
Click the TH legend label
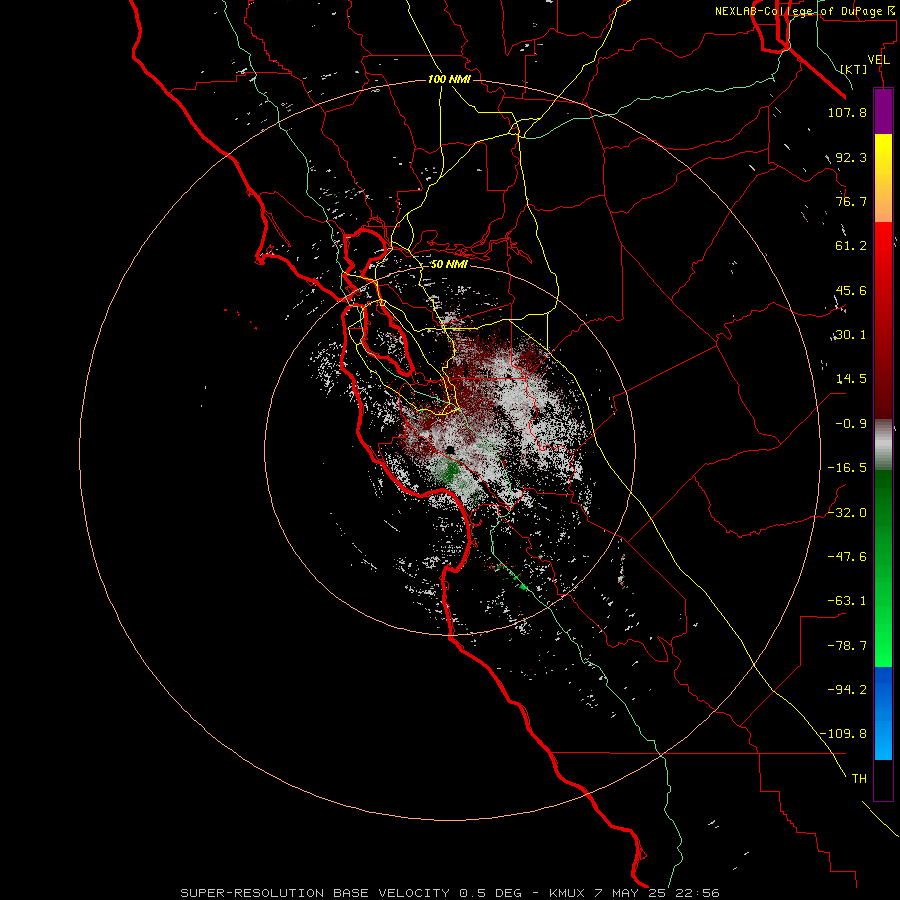(x=859, y=779)
